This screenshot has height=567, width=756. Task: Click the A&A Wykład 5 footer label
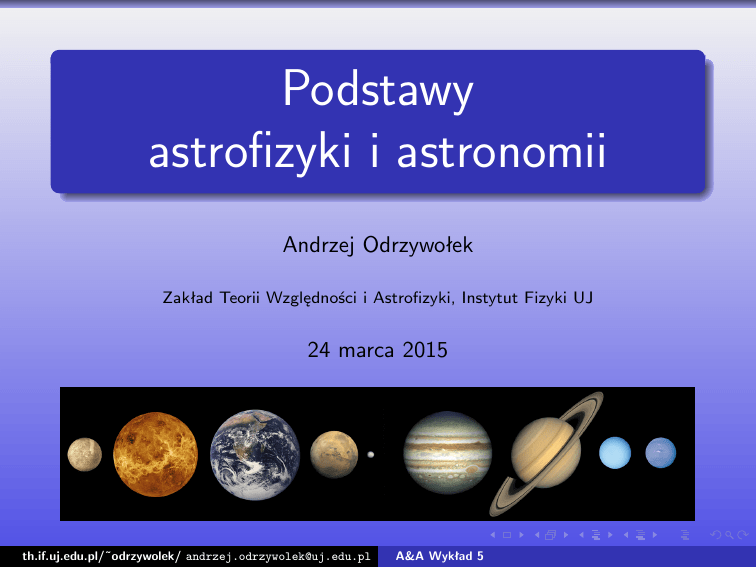pyautogui.click(x=440, y=555)
